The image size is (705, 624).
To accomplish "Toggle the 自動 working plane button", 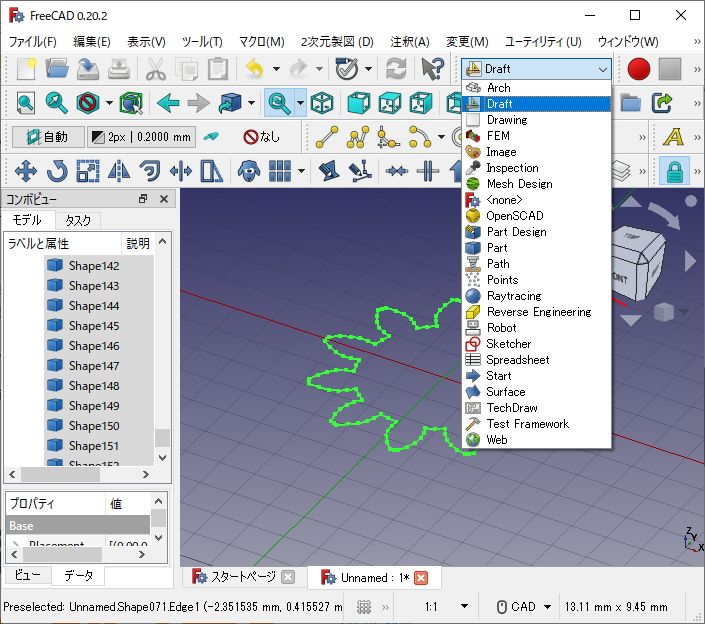I will [x=49, y=137].
